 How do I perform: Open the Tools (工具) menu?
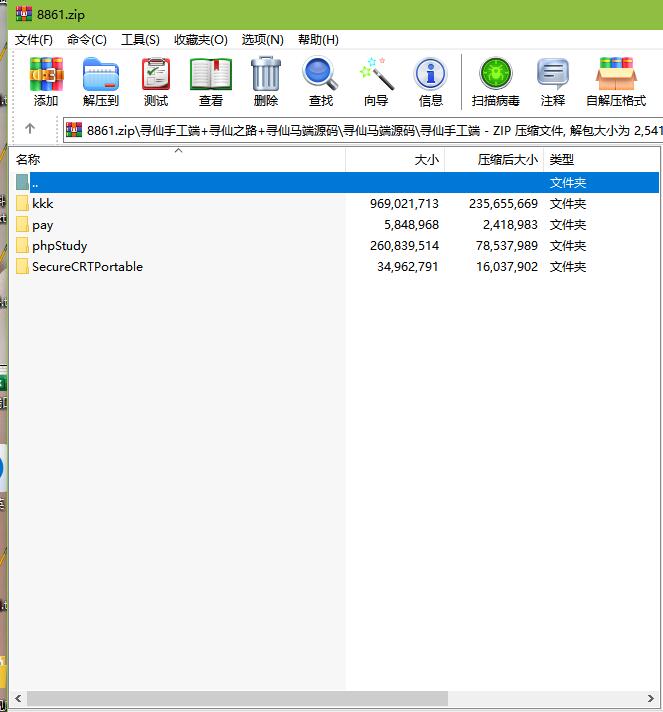click(x=140, y=40)
